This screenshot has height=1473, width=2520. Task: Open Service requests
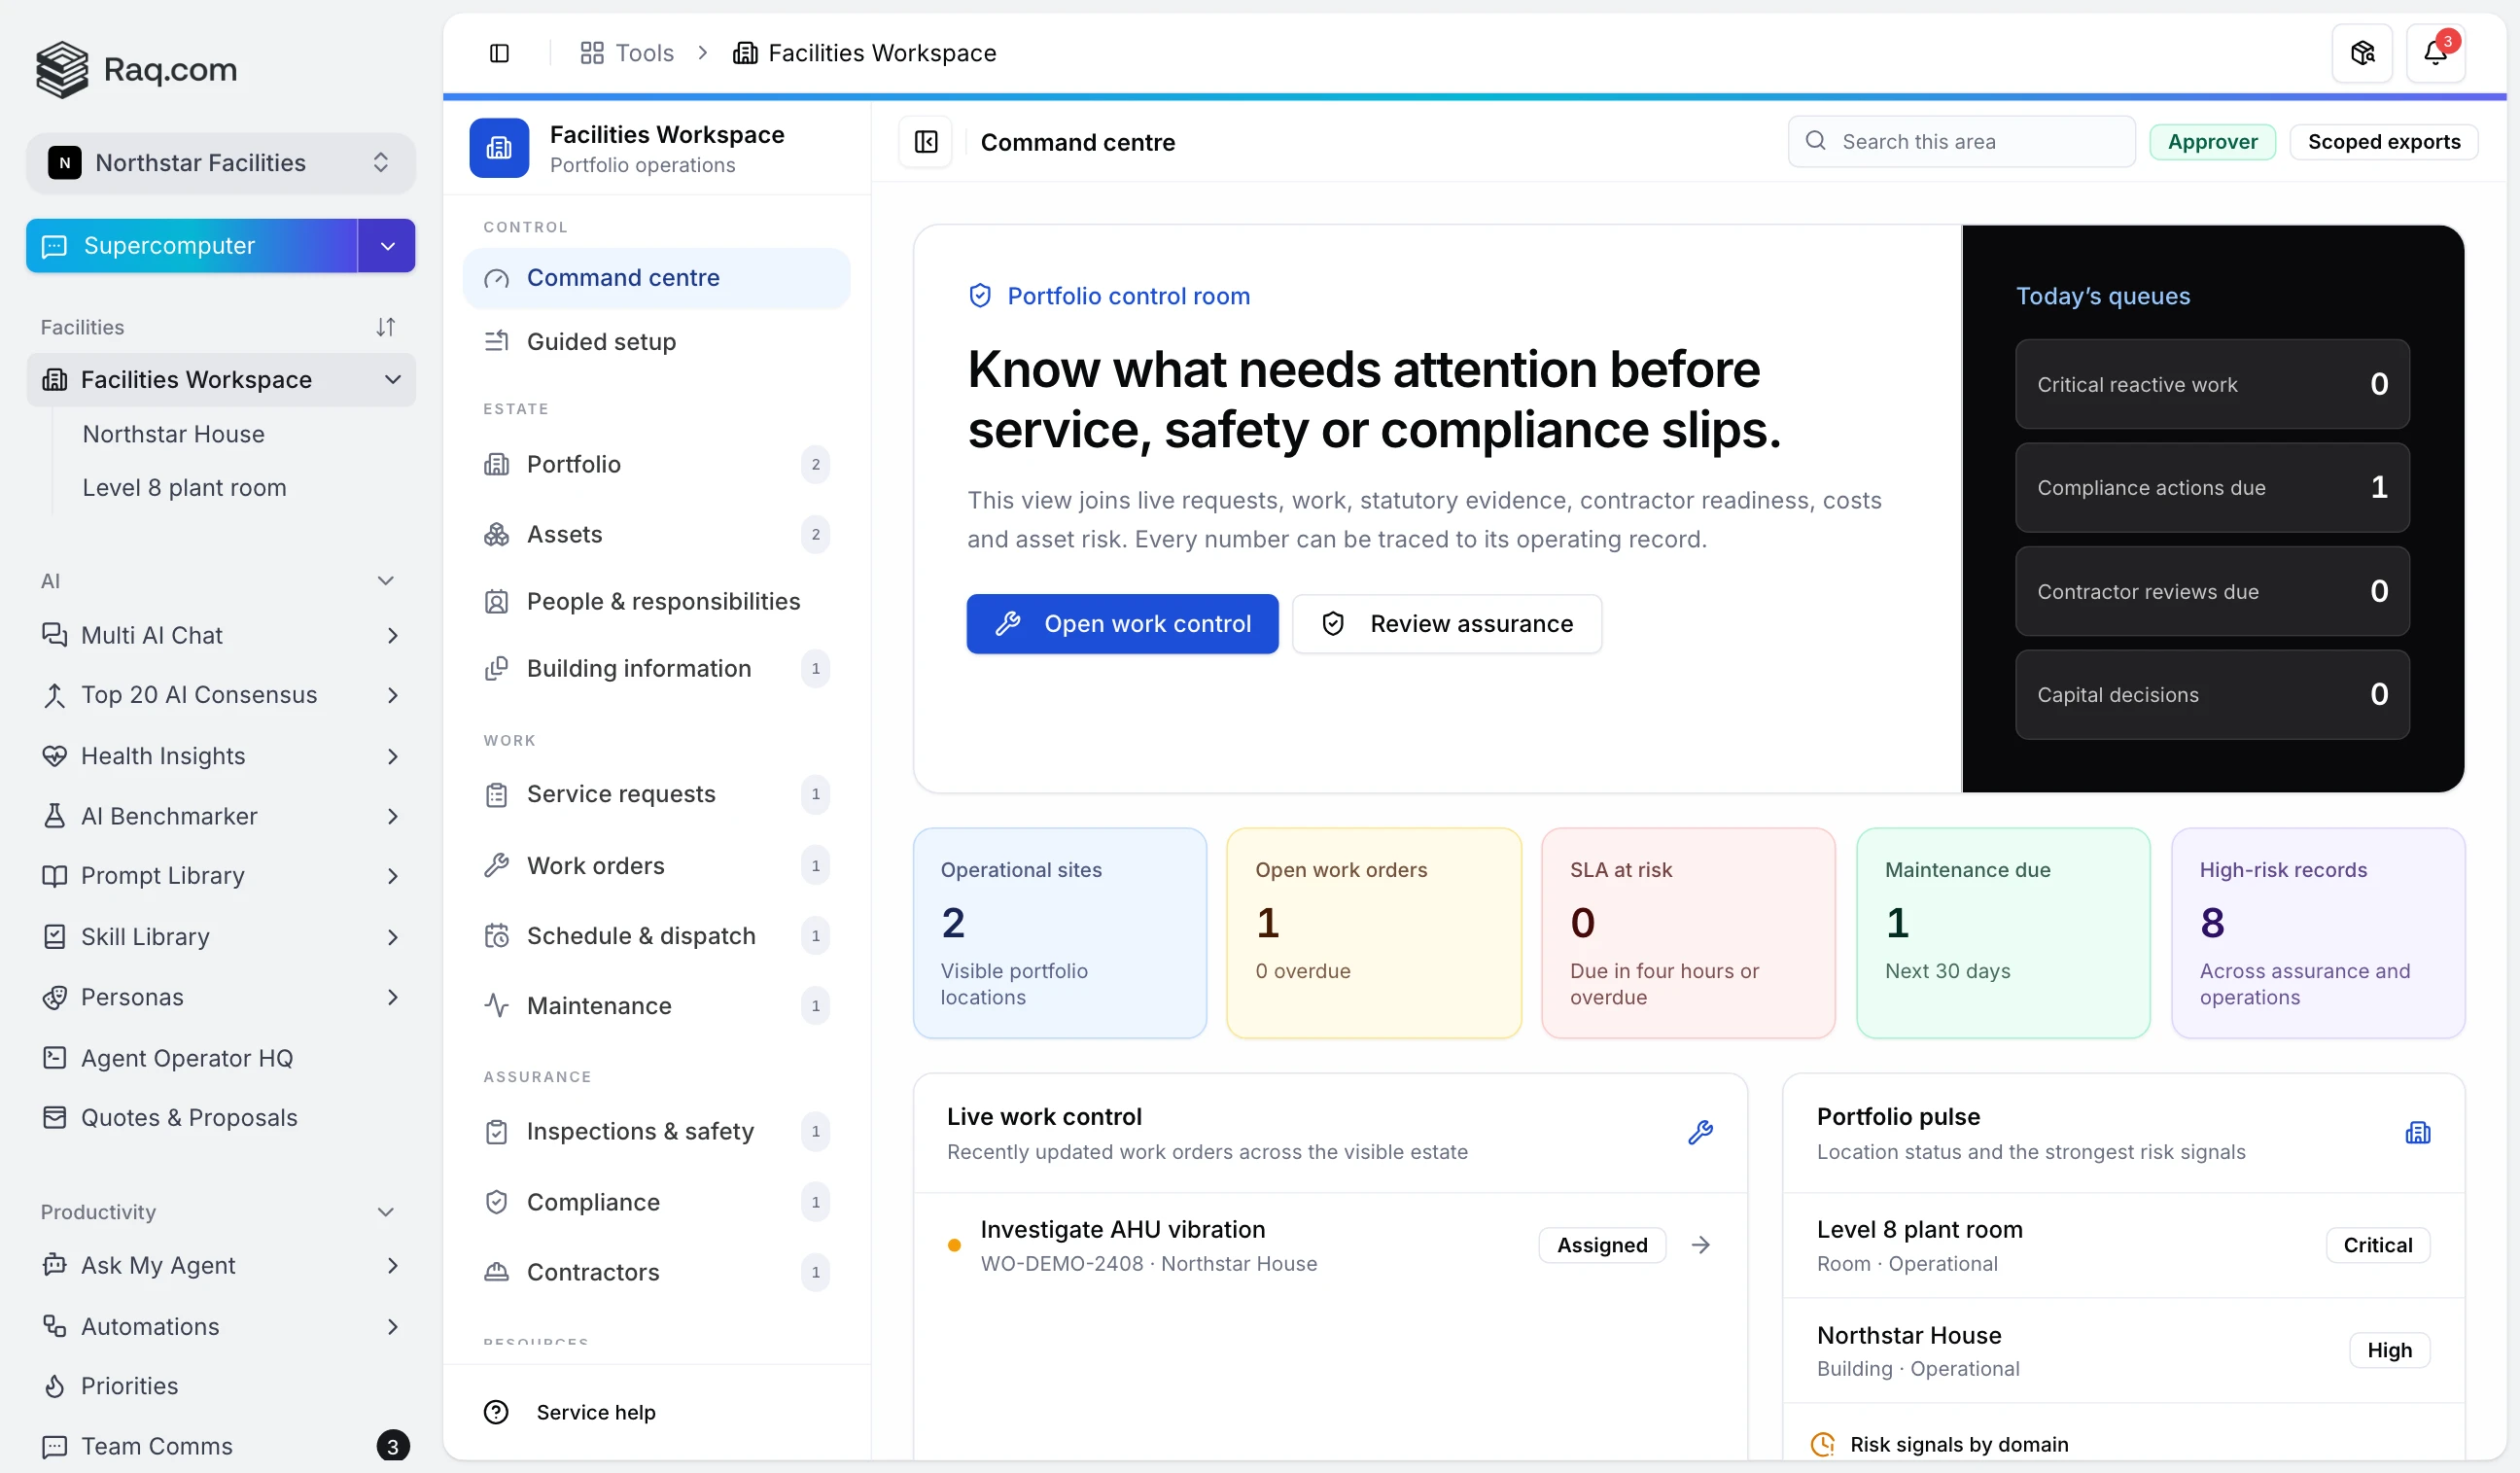coord(656,794)
